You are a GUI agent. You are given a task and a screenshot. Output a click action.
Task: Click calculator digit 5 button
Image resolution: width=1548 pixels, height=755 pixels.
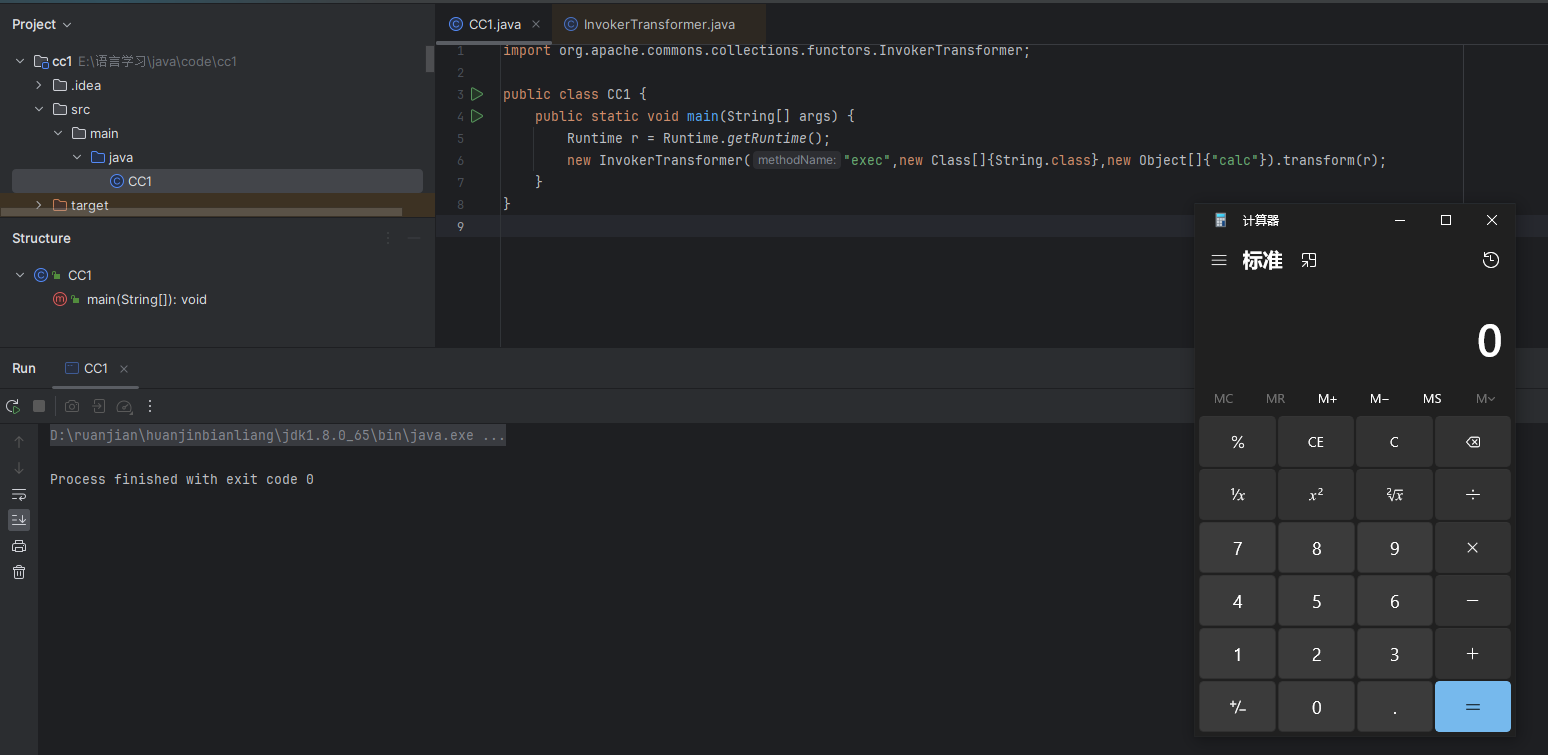1316,601
